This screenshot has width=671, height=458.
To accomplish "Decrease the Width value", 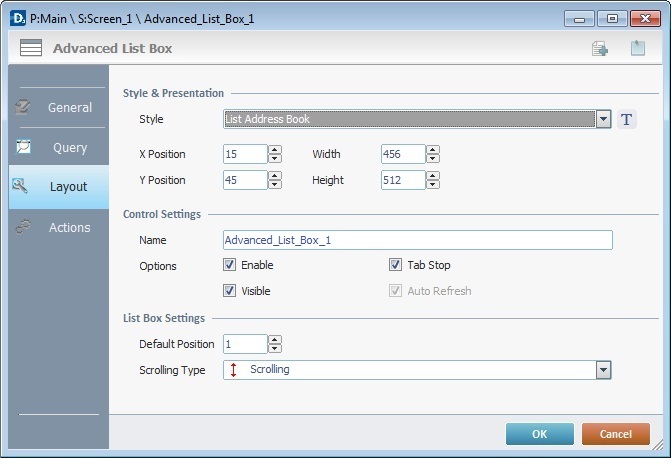I will pos(433,158).
